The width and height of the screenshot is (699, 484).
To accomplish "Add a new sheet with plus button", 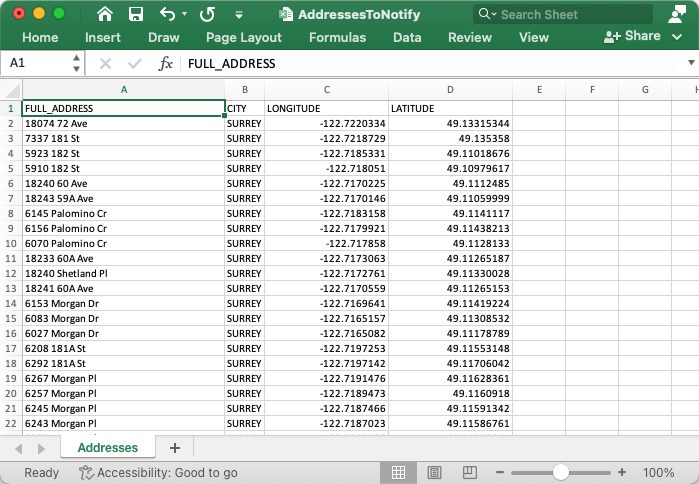I will pos(175,448).
